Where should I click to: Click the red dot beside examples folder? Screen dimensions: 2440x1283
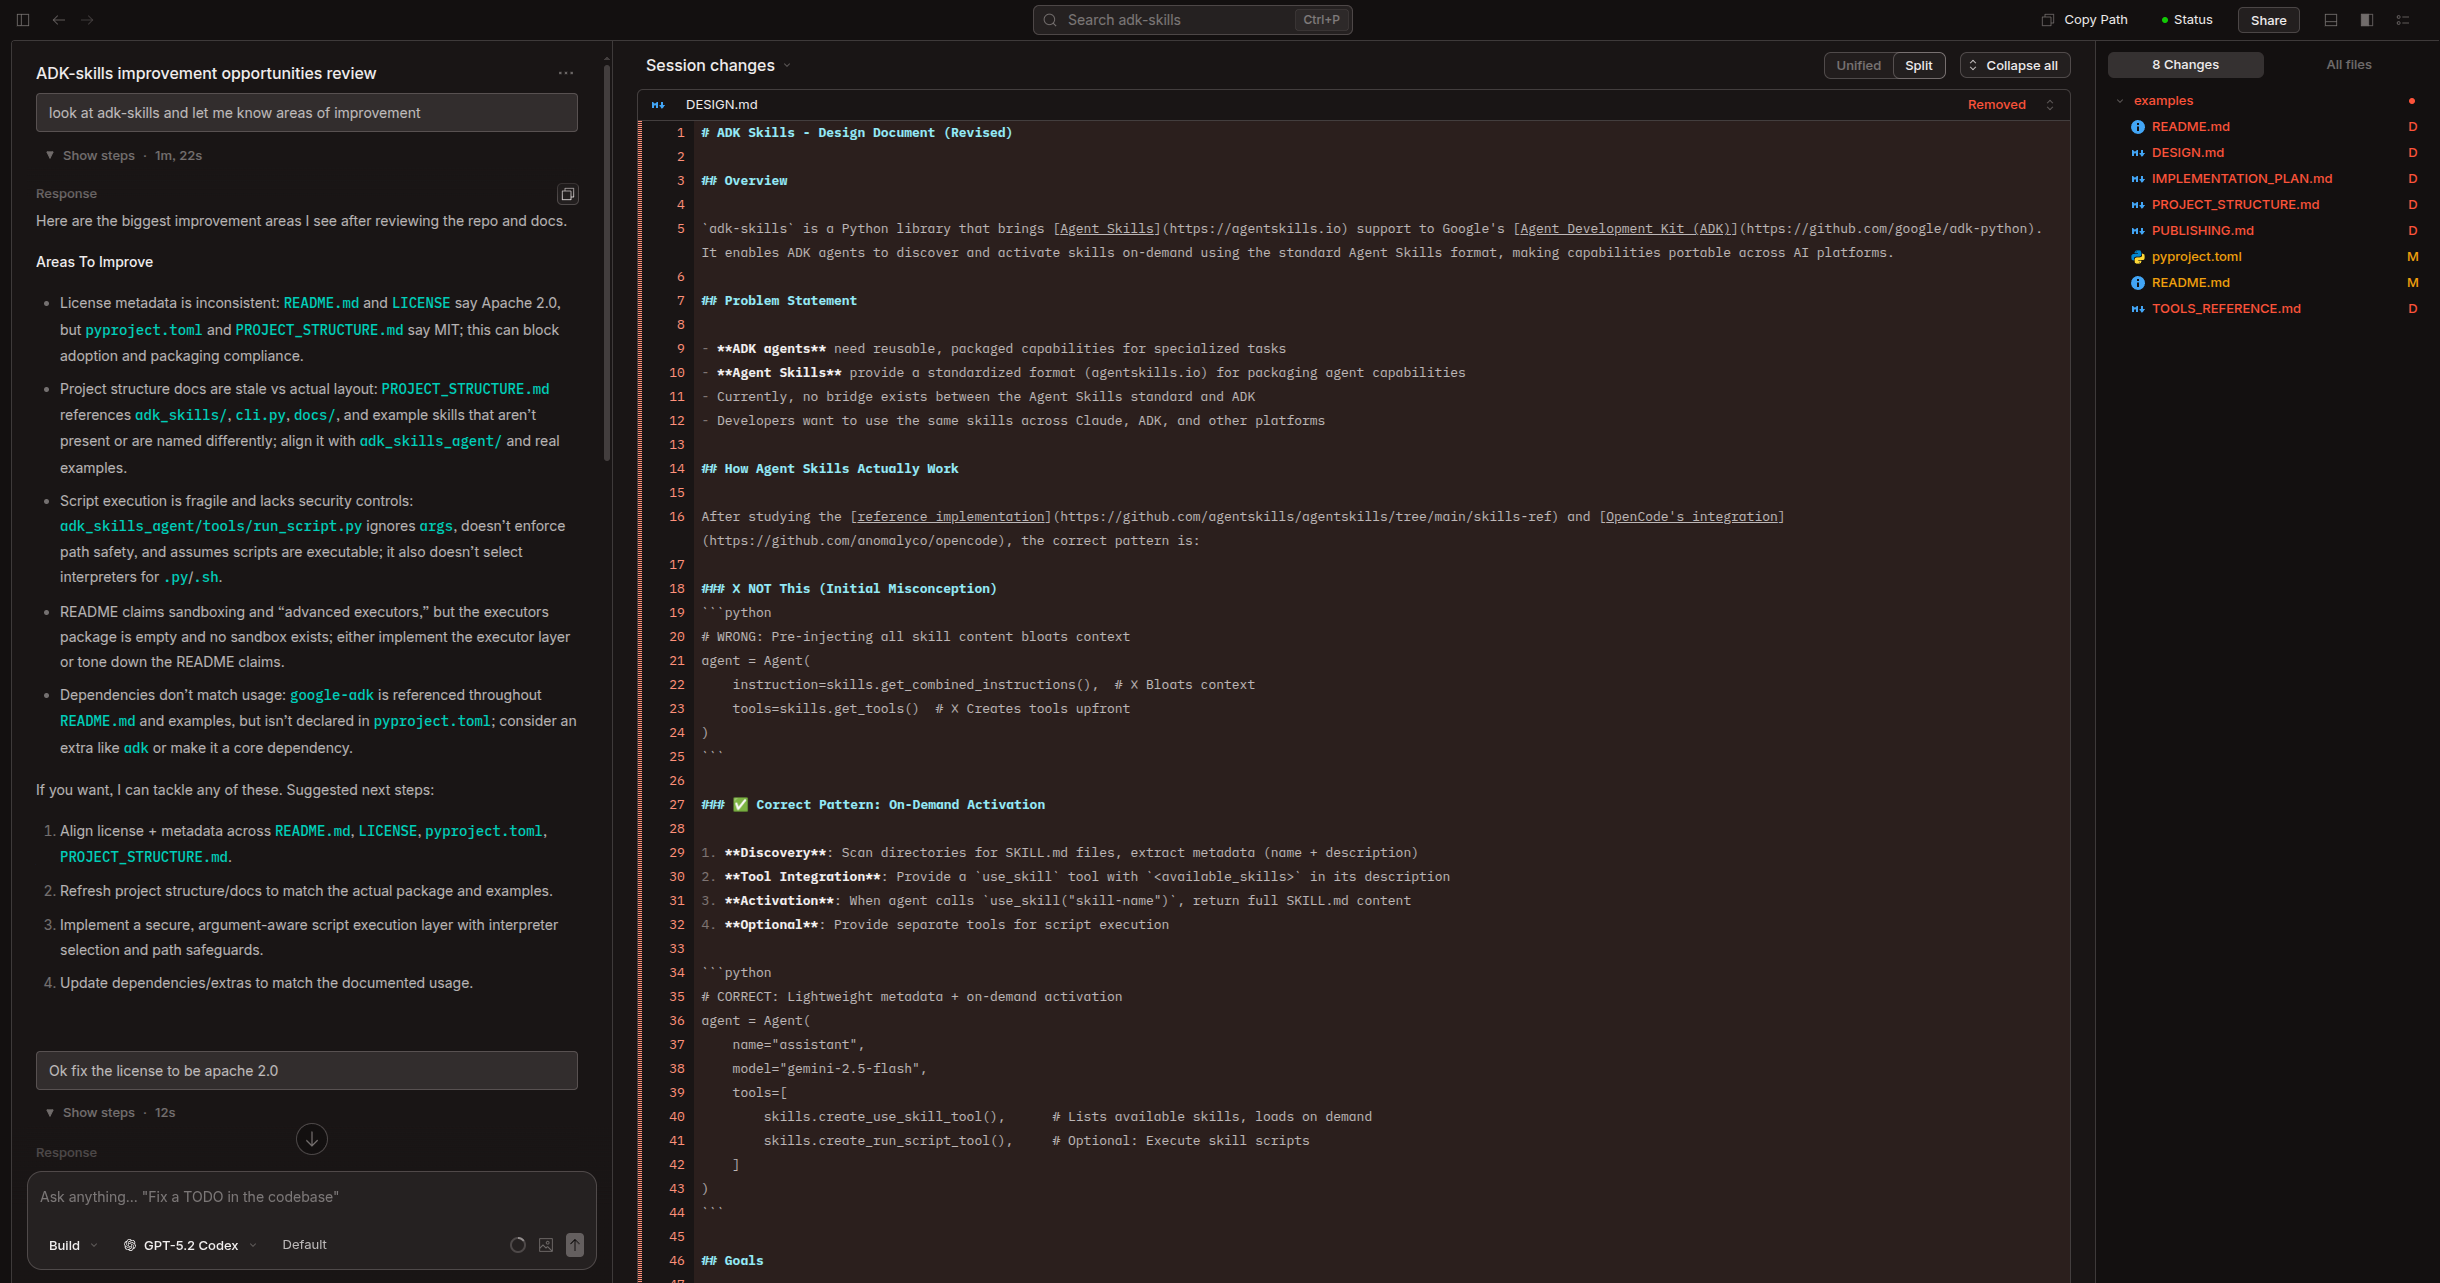pyautogui.click(x=2412, y=101)
